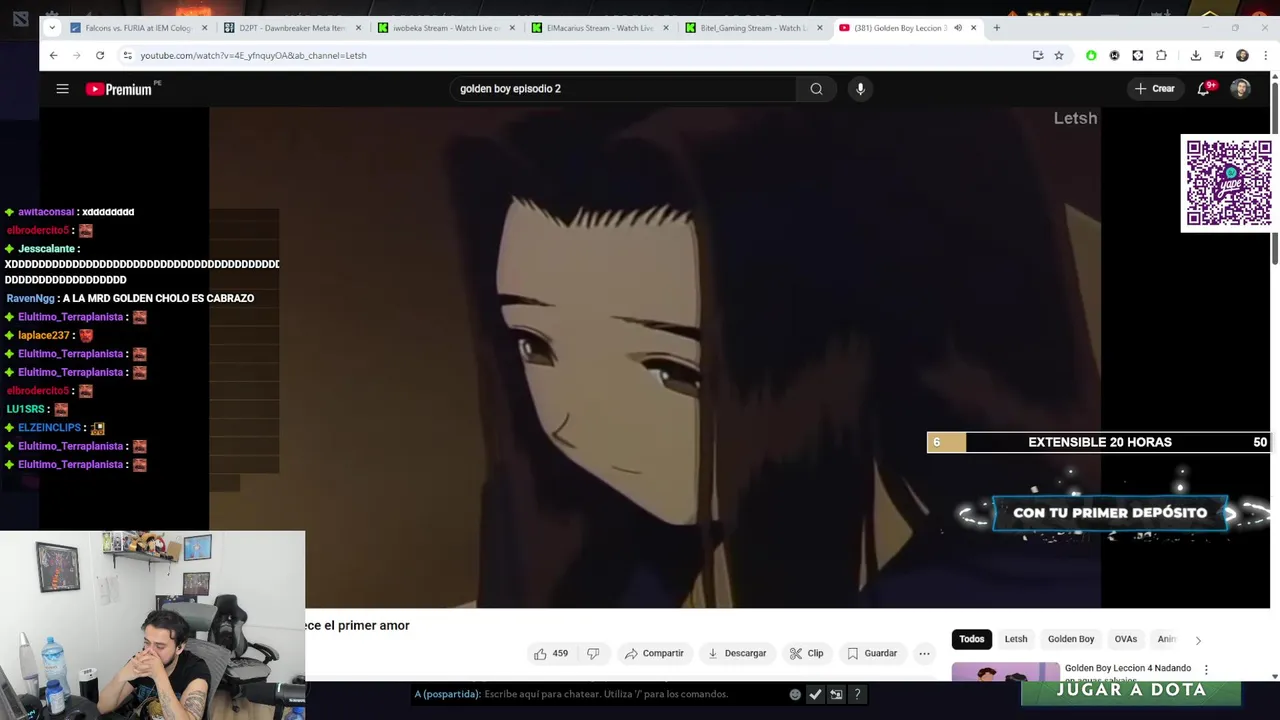1280x720 pixels.
Task: View site information icon in address bar
Action: point(127,55)
